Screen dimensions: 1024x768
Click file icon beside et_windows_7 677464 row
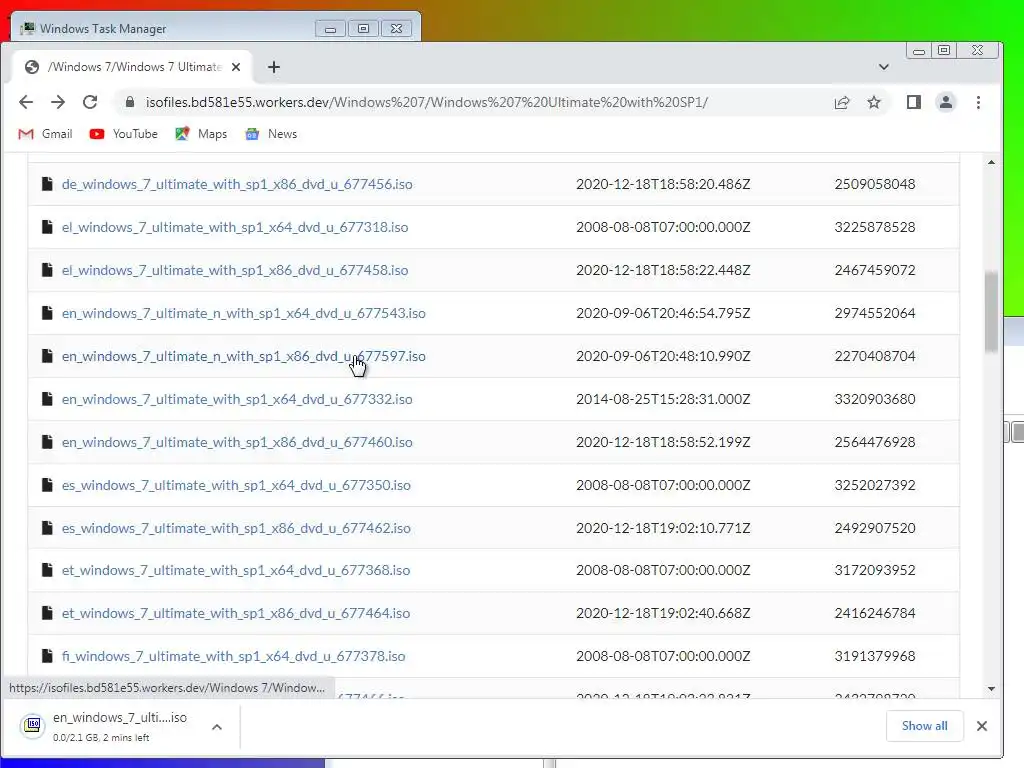pos(47,613)
